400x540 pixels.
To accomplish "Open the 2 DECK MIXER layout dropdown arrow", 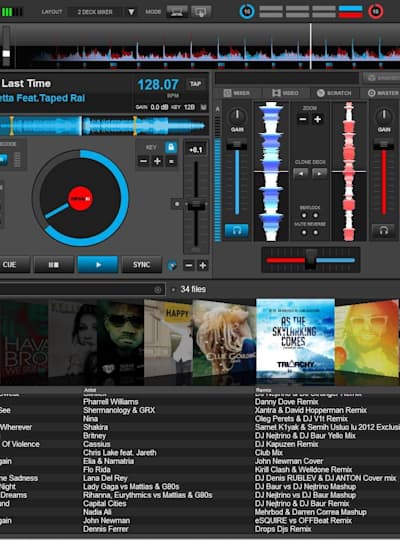I will 131,12.
